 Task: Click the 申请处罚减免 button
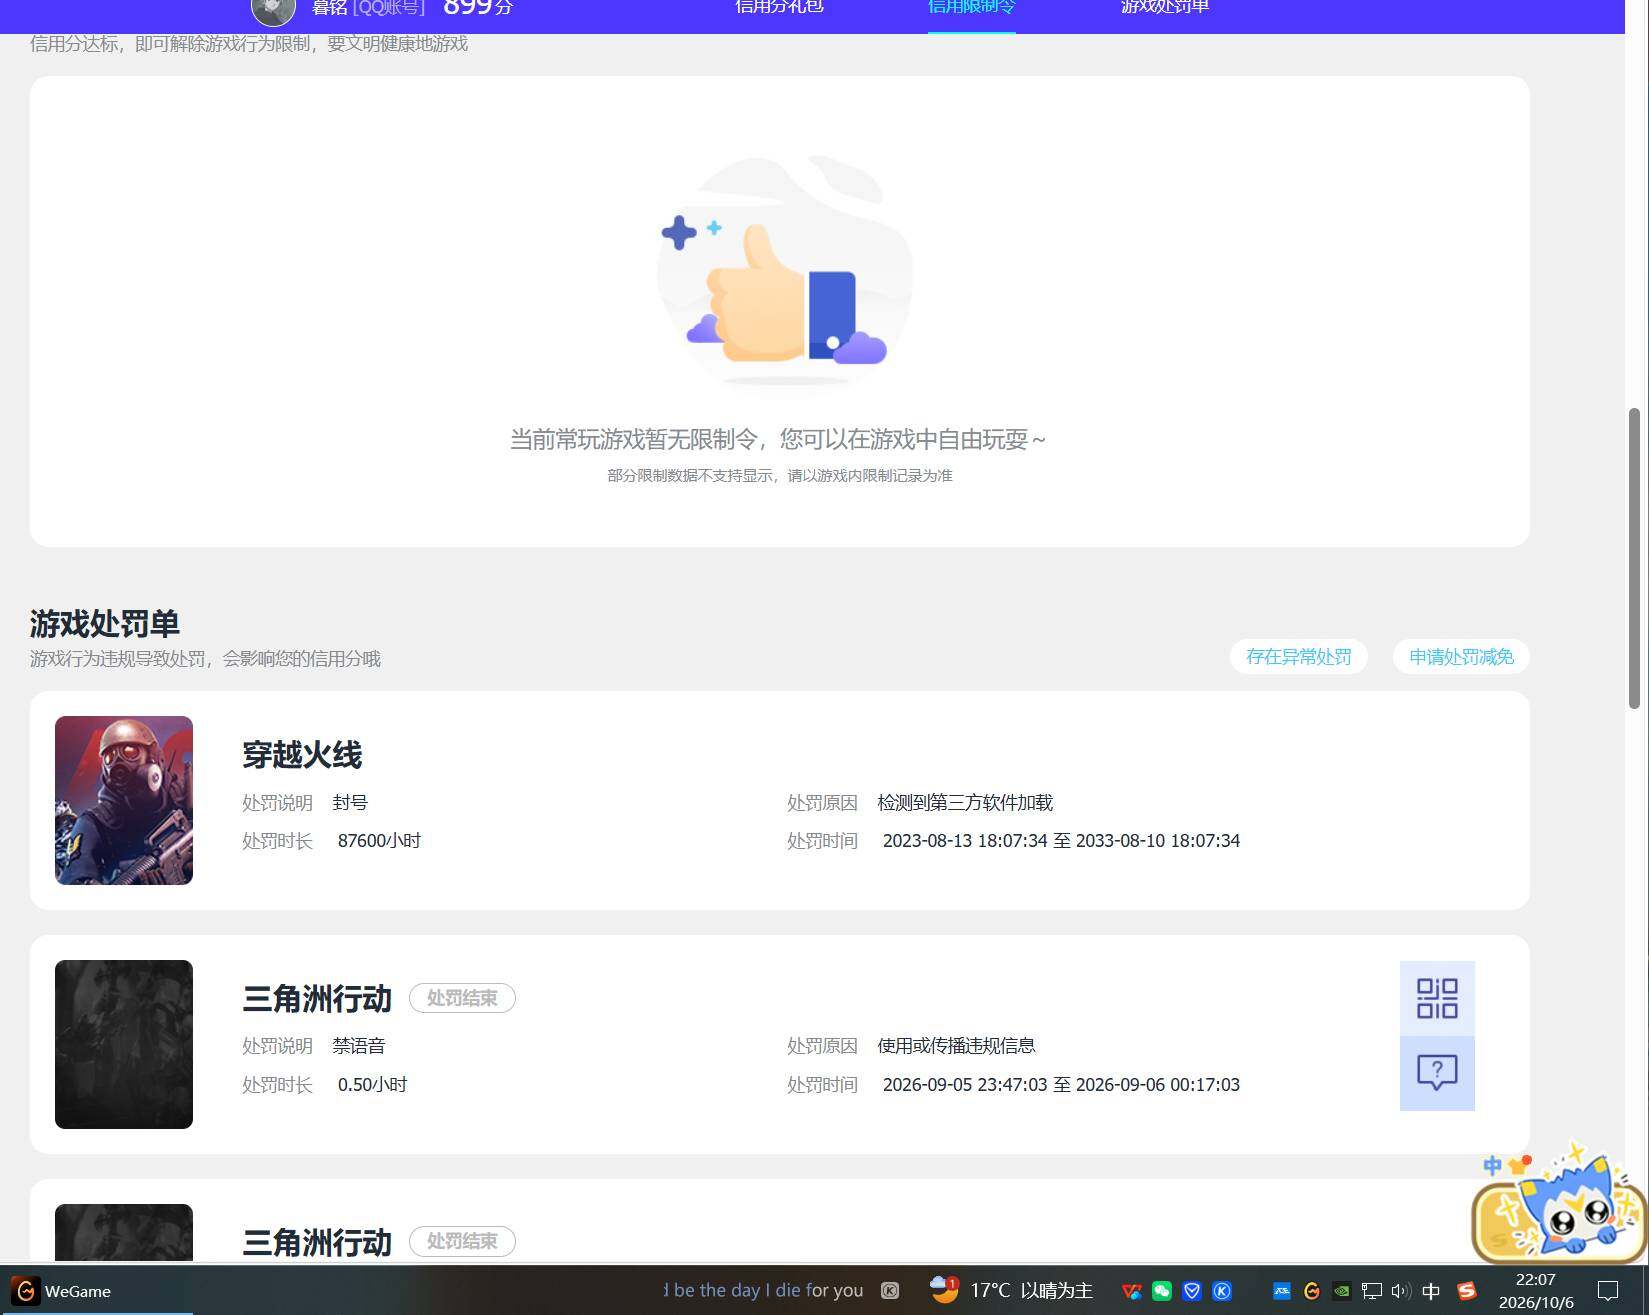(1461, 657)
